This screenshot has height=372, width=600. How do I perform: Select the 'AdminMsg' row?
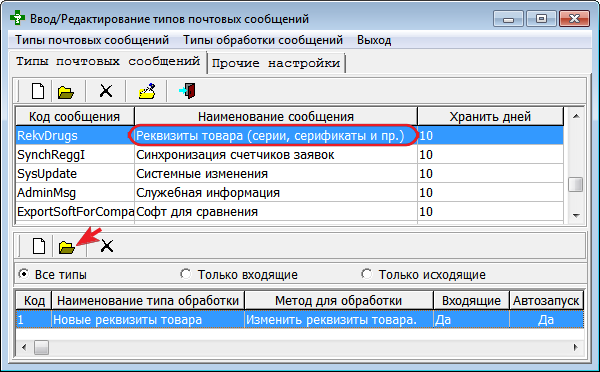[290, 193]
